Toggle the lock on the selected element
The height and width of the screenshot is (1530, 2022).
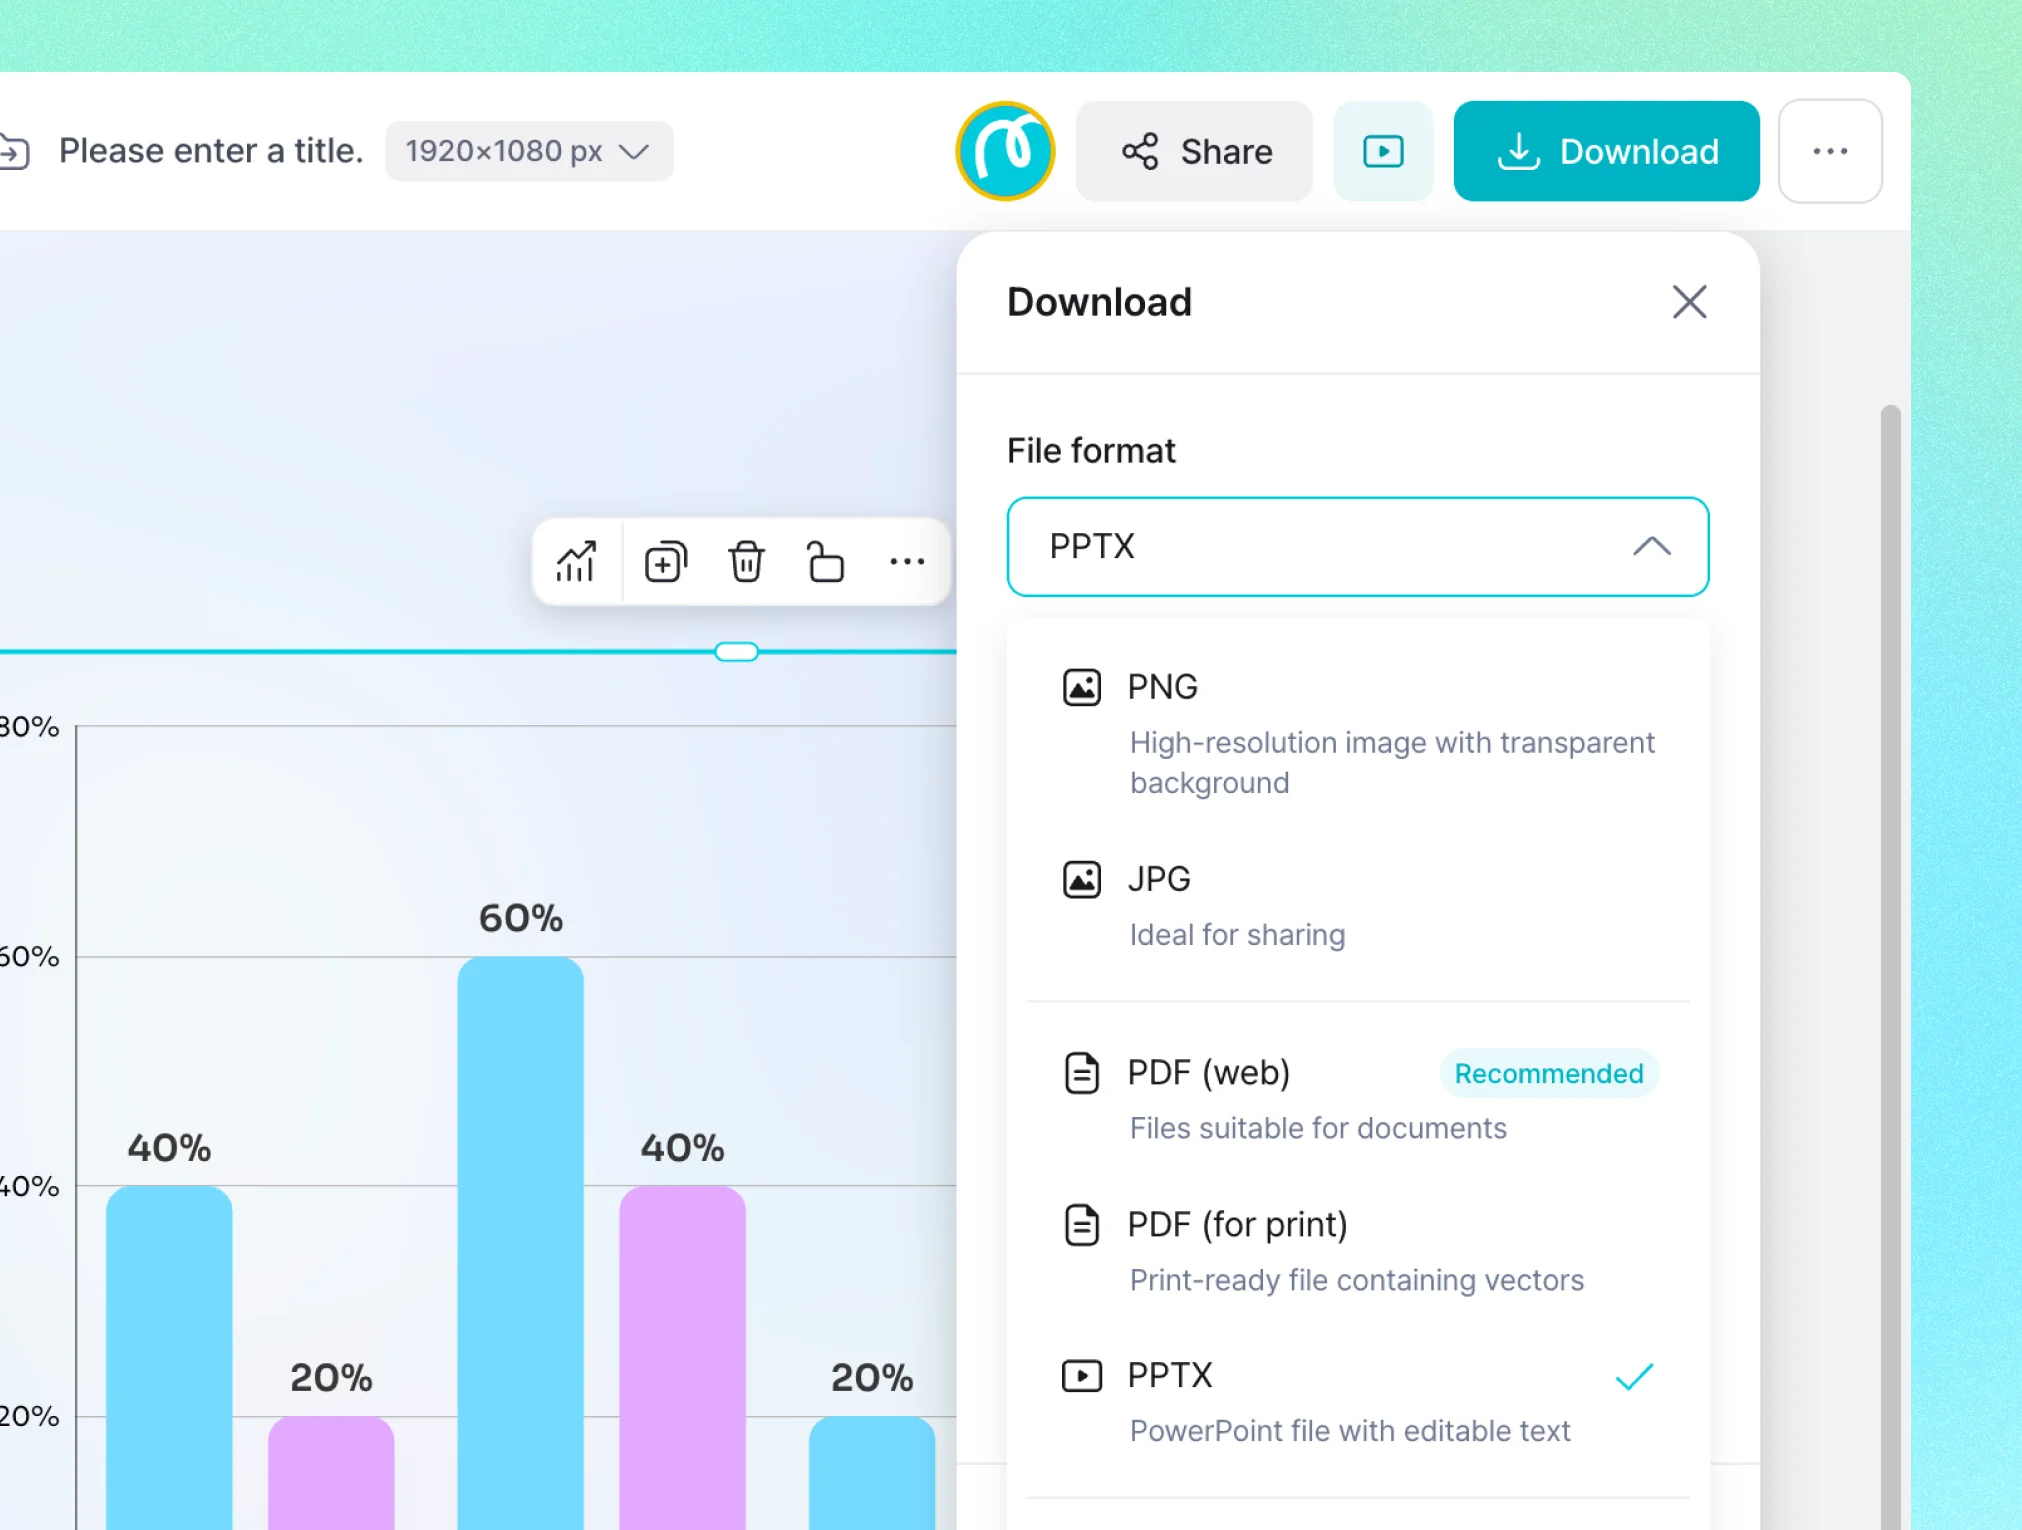point(825,562)
